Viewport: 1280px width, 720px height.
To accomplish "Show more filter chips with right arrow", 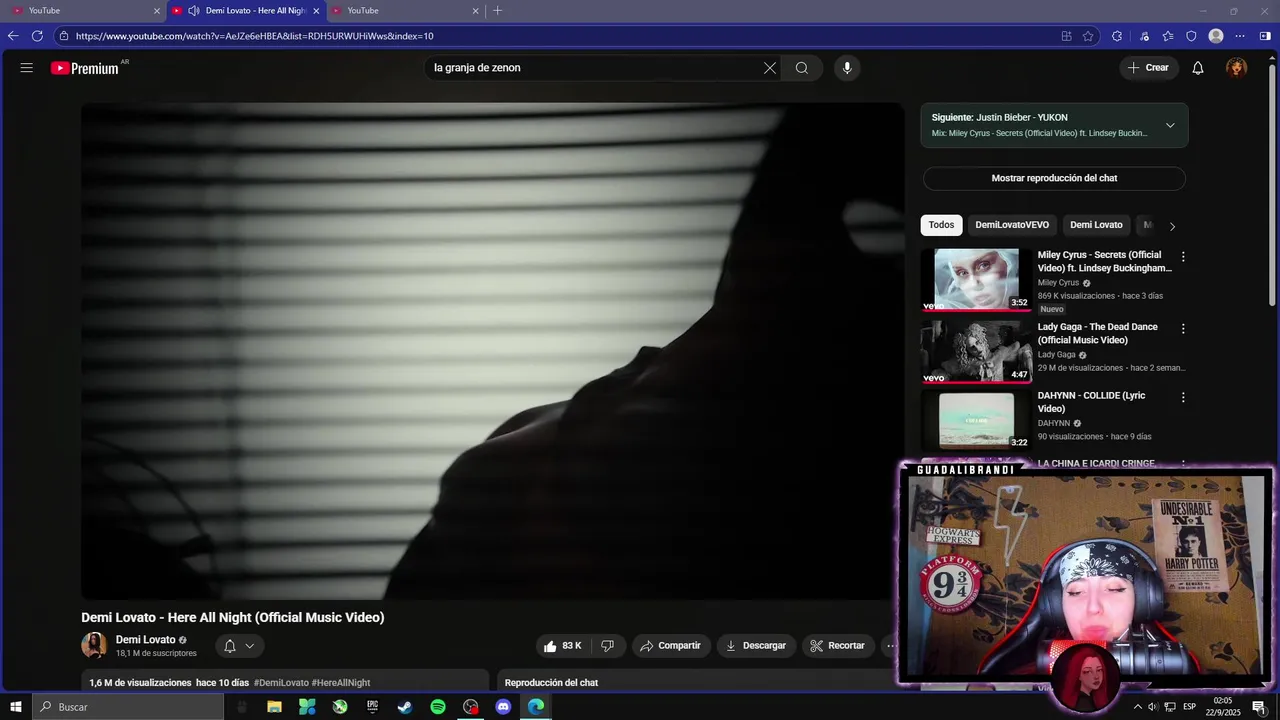I will click(x=1172, y=226).
